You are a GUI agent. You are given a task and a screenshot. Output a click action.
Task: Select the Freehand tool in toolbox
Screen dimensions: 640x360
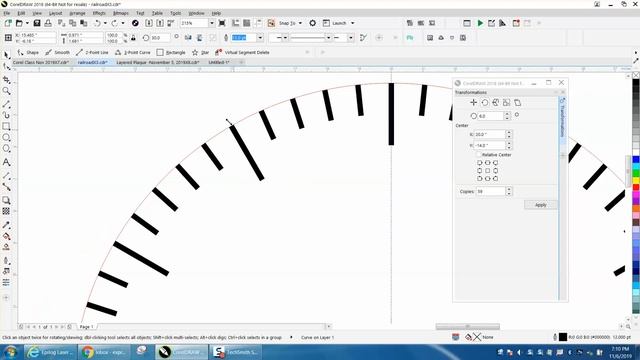pyautogui.click(x=6, y=104)
